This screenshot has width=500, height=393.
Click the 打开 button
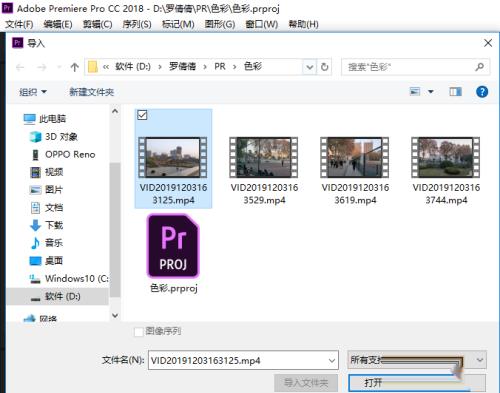417,383
